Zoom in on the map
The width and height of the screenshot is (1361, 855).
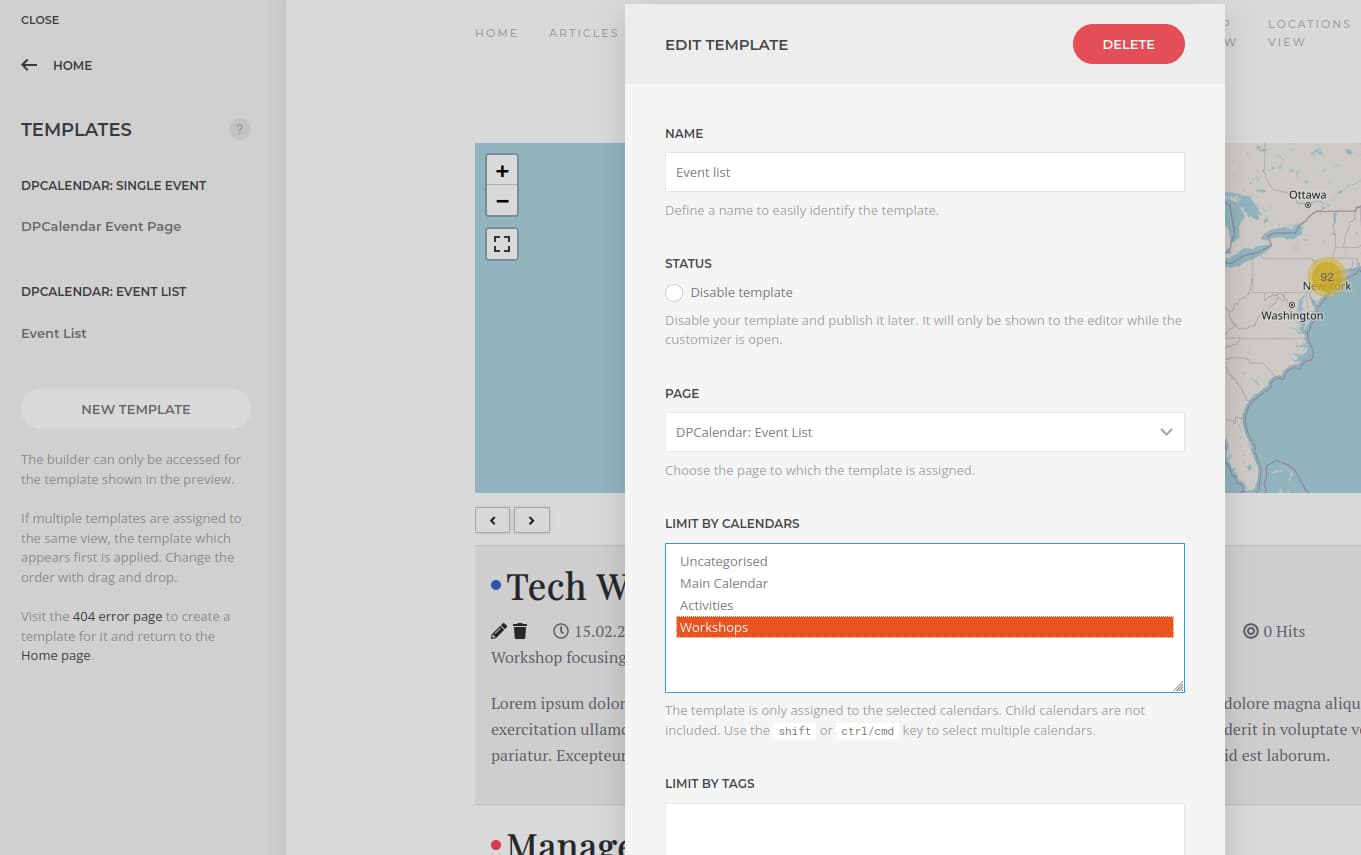coord(502,170)
